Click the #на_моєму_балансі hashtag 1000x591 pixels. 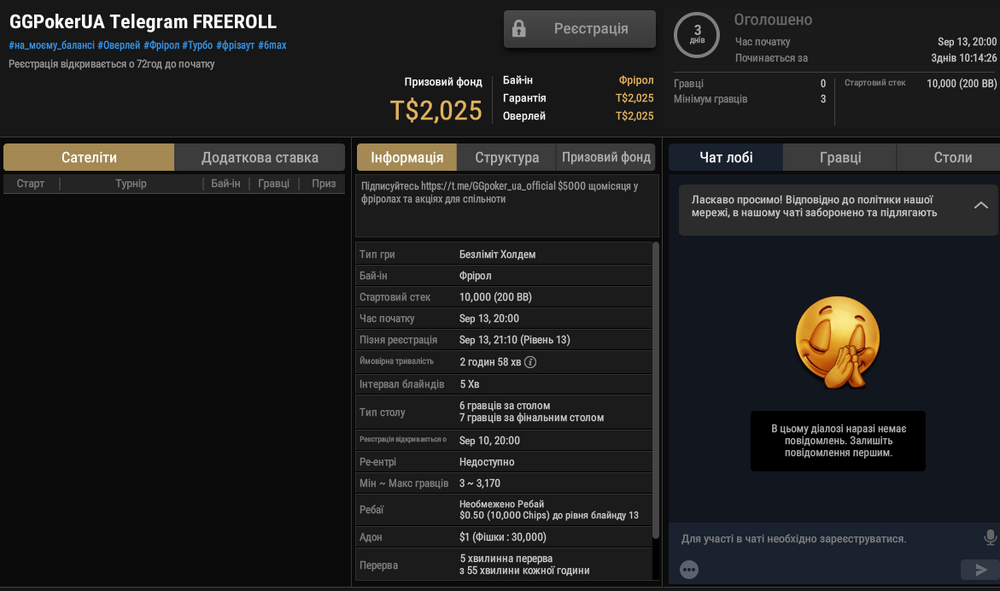coord(52,45)
